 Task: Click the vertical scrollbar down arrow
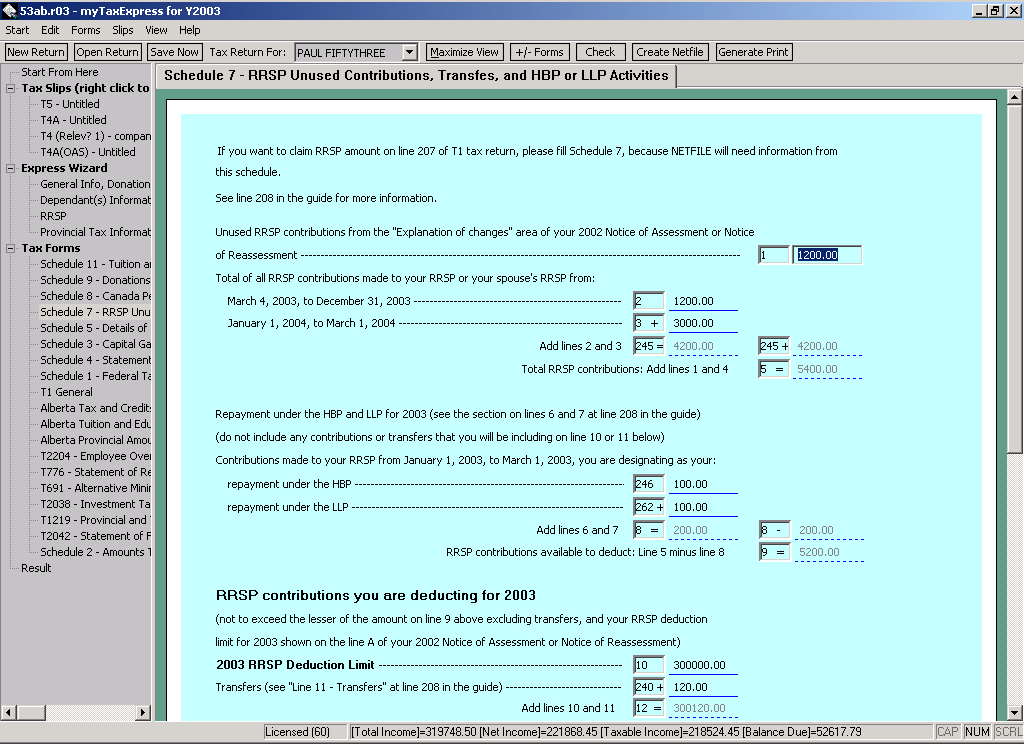(x=1014, y=711)
